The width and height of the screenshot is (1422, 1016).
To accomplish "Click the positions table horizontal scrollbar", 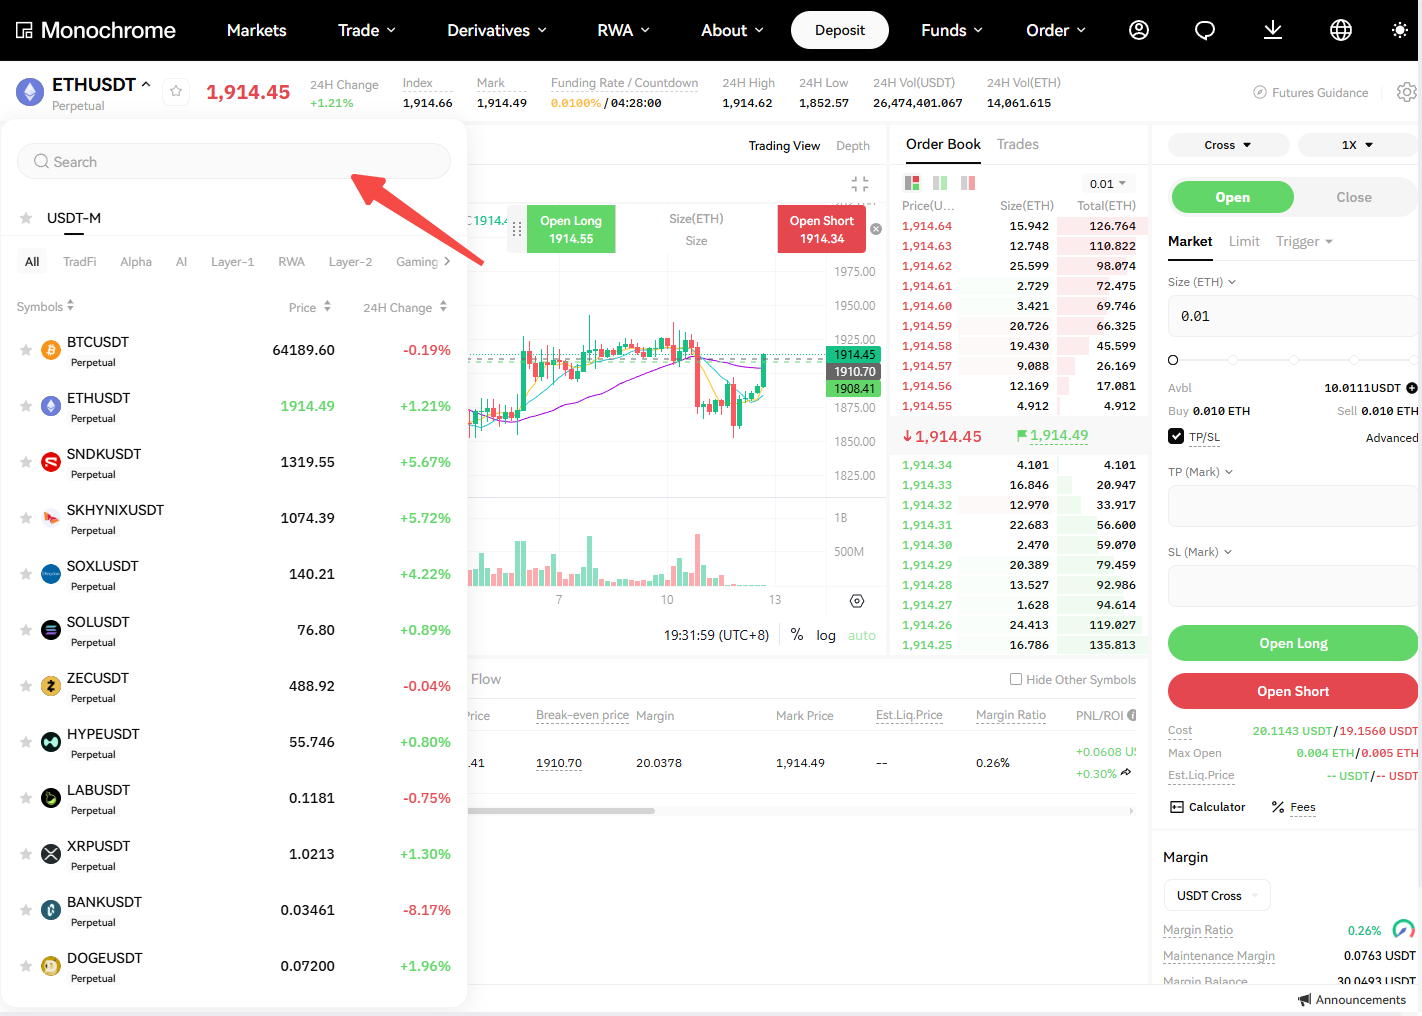I will 561,811.
